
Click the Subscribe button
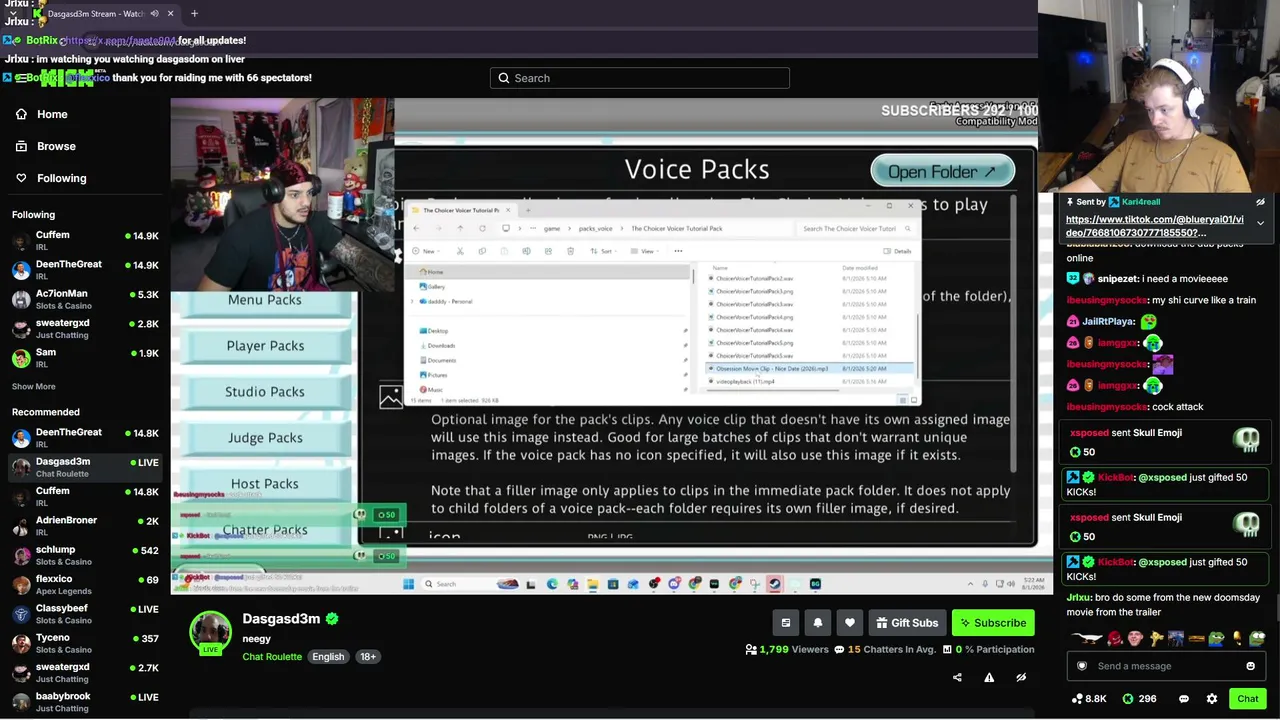point(993,623)
